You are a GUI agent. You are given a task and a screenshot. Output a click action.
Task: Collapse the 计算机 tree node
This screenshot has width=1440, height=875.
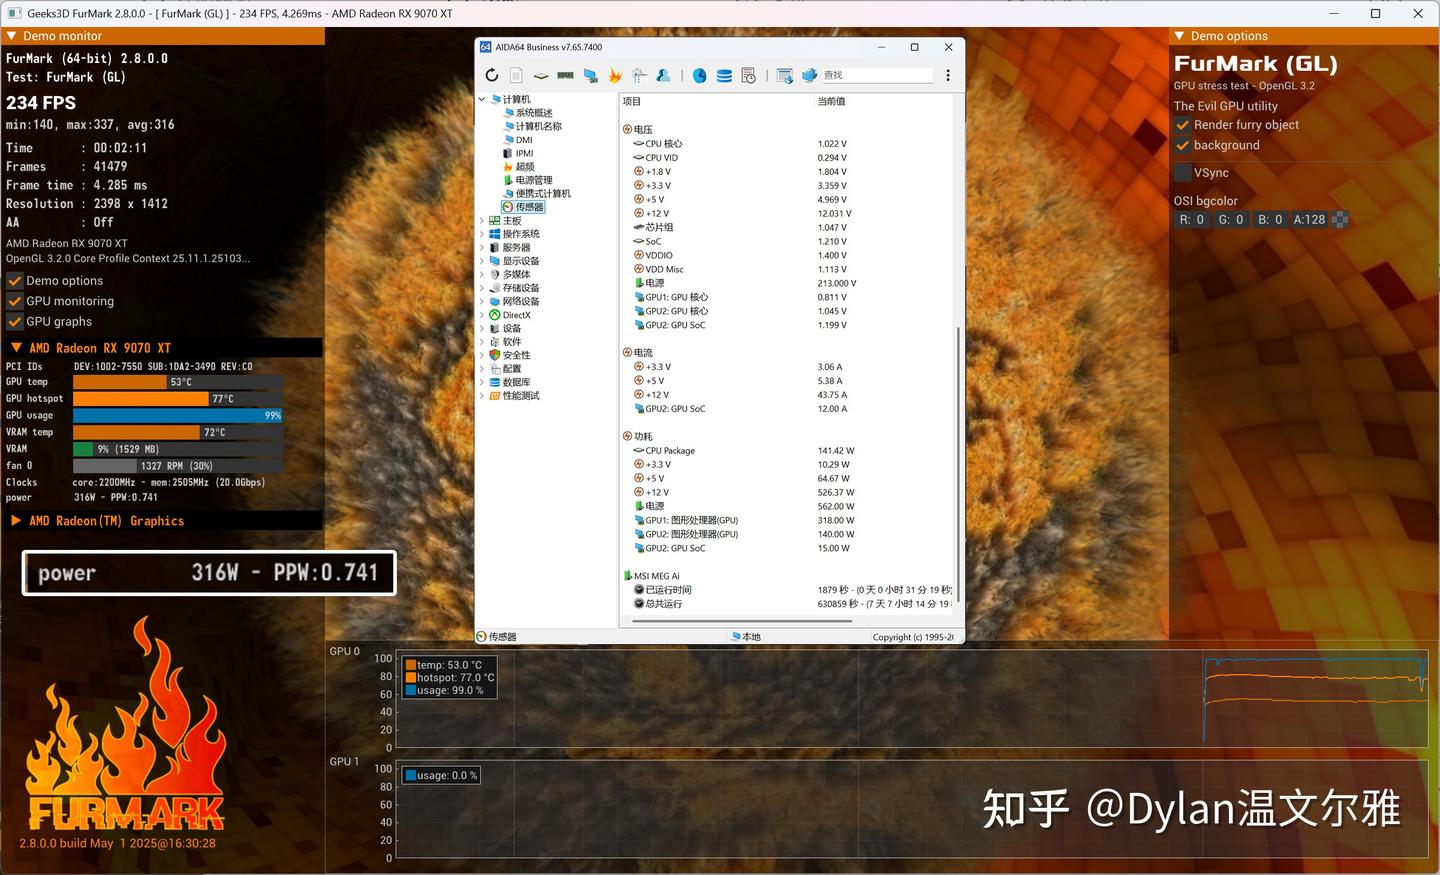click(x=482, y=99)
